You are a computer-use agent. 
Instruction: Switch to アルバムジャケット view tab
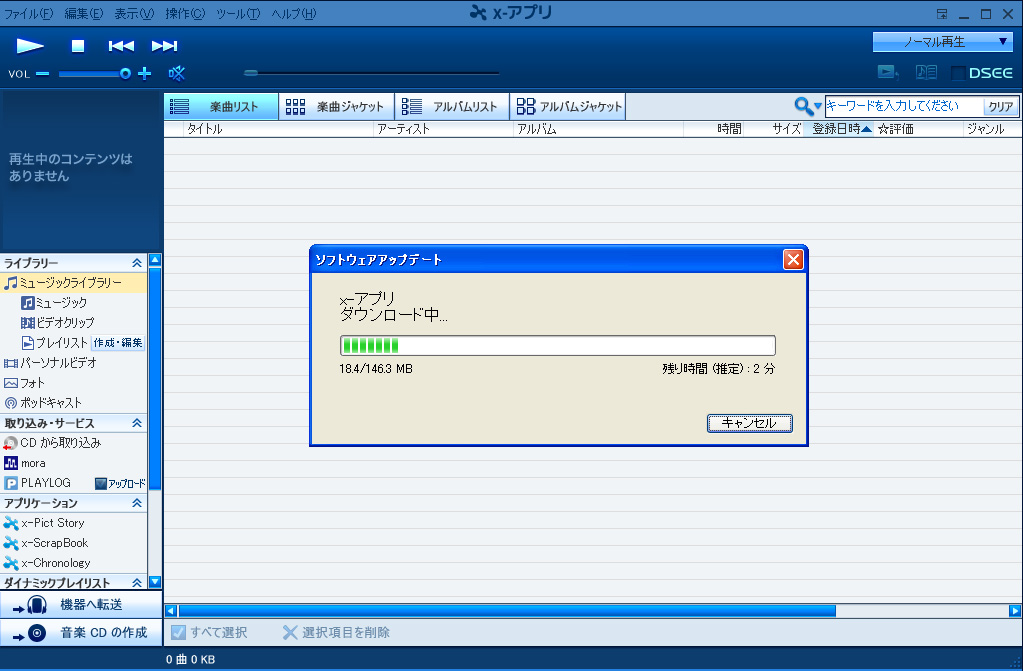click(x=568, y=106)
